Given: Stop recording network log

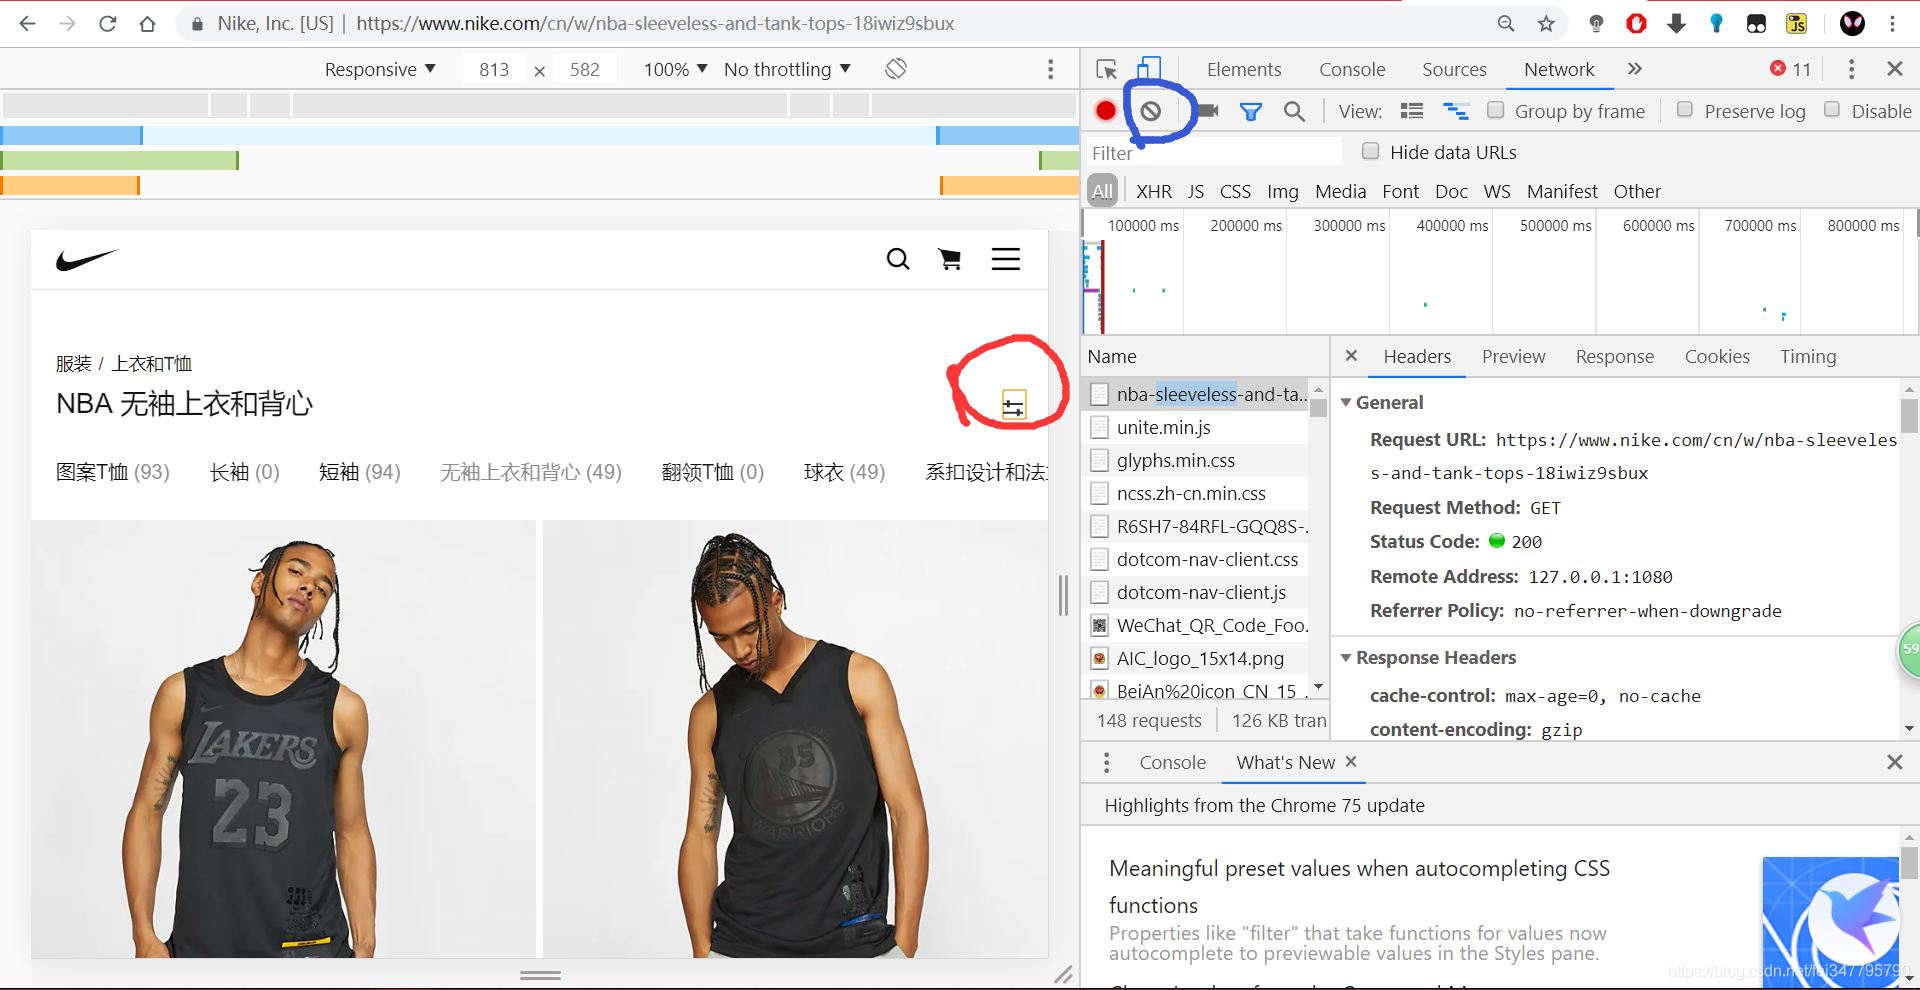Looking at the screenshot, I should coord(1106,111).
